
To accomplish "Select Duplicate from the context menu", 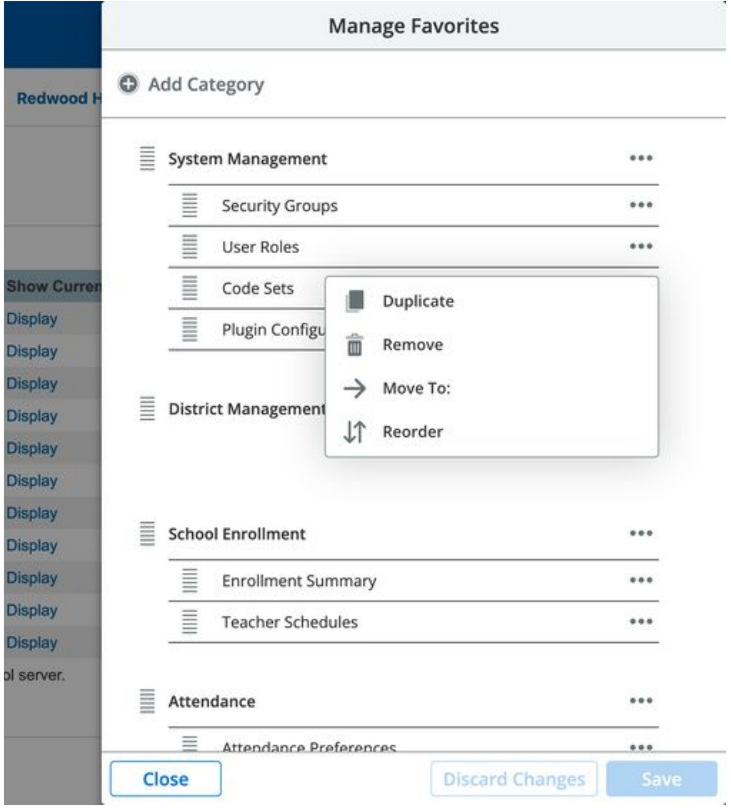I will point(417,301).
